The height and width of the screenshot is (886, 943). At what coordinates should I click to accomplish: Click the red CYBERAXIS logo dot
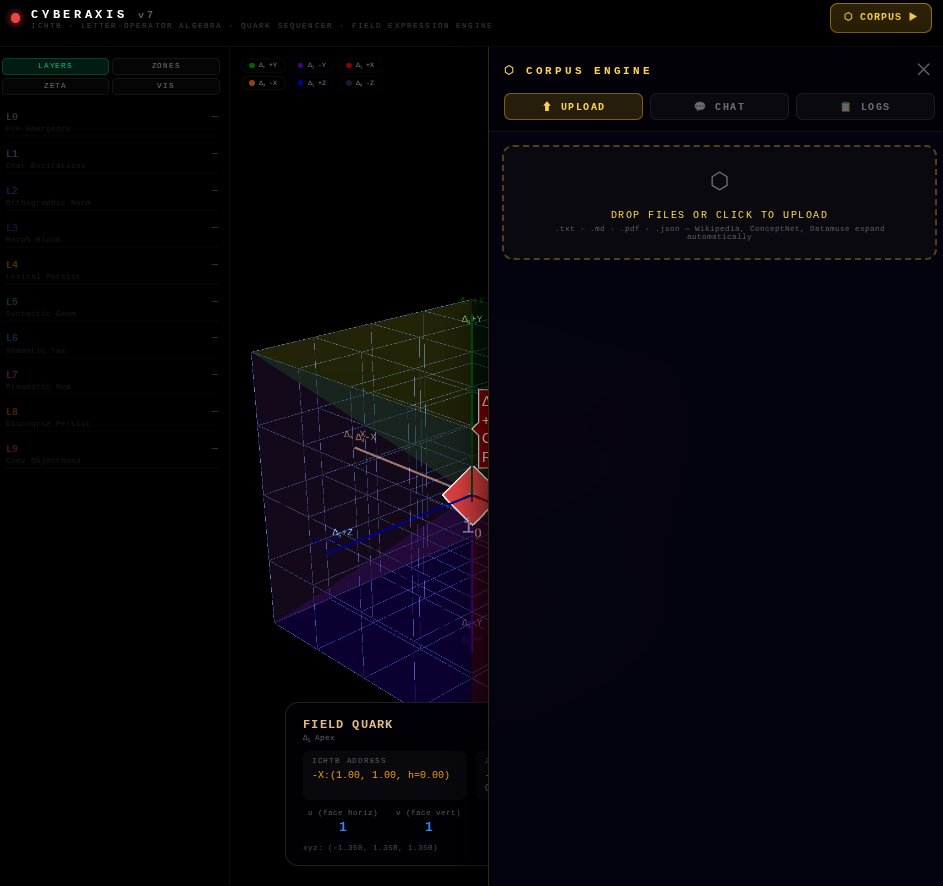click(x=14, y=15)
